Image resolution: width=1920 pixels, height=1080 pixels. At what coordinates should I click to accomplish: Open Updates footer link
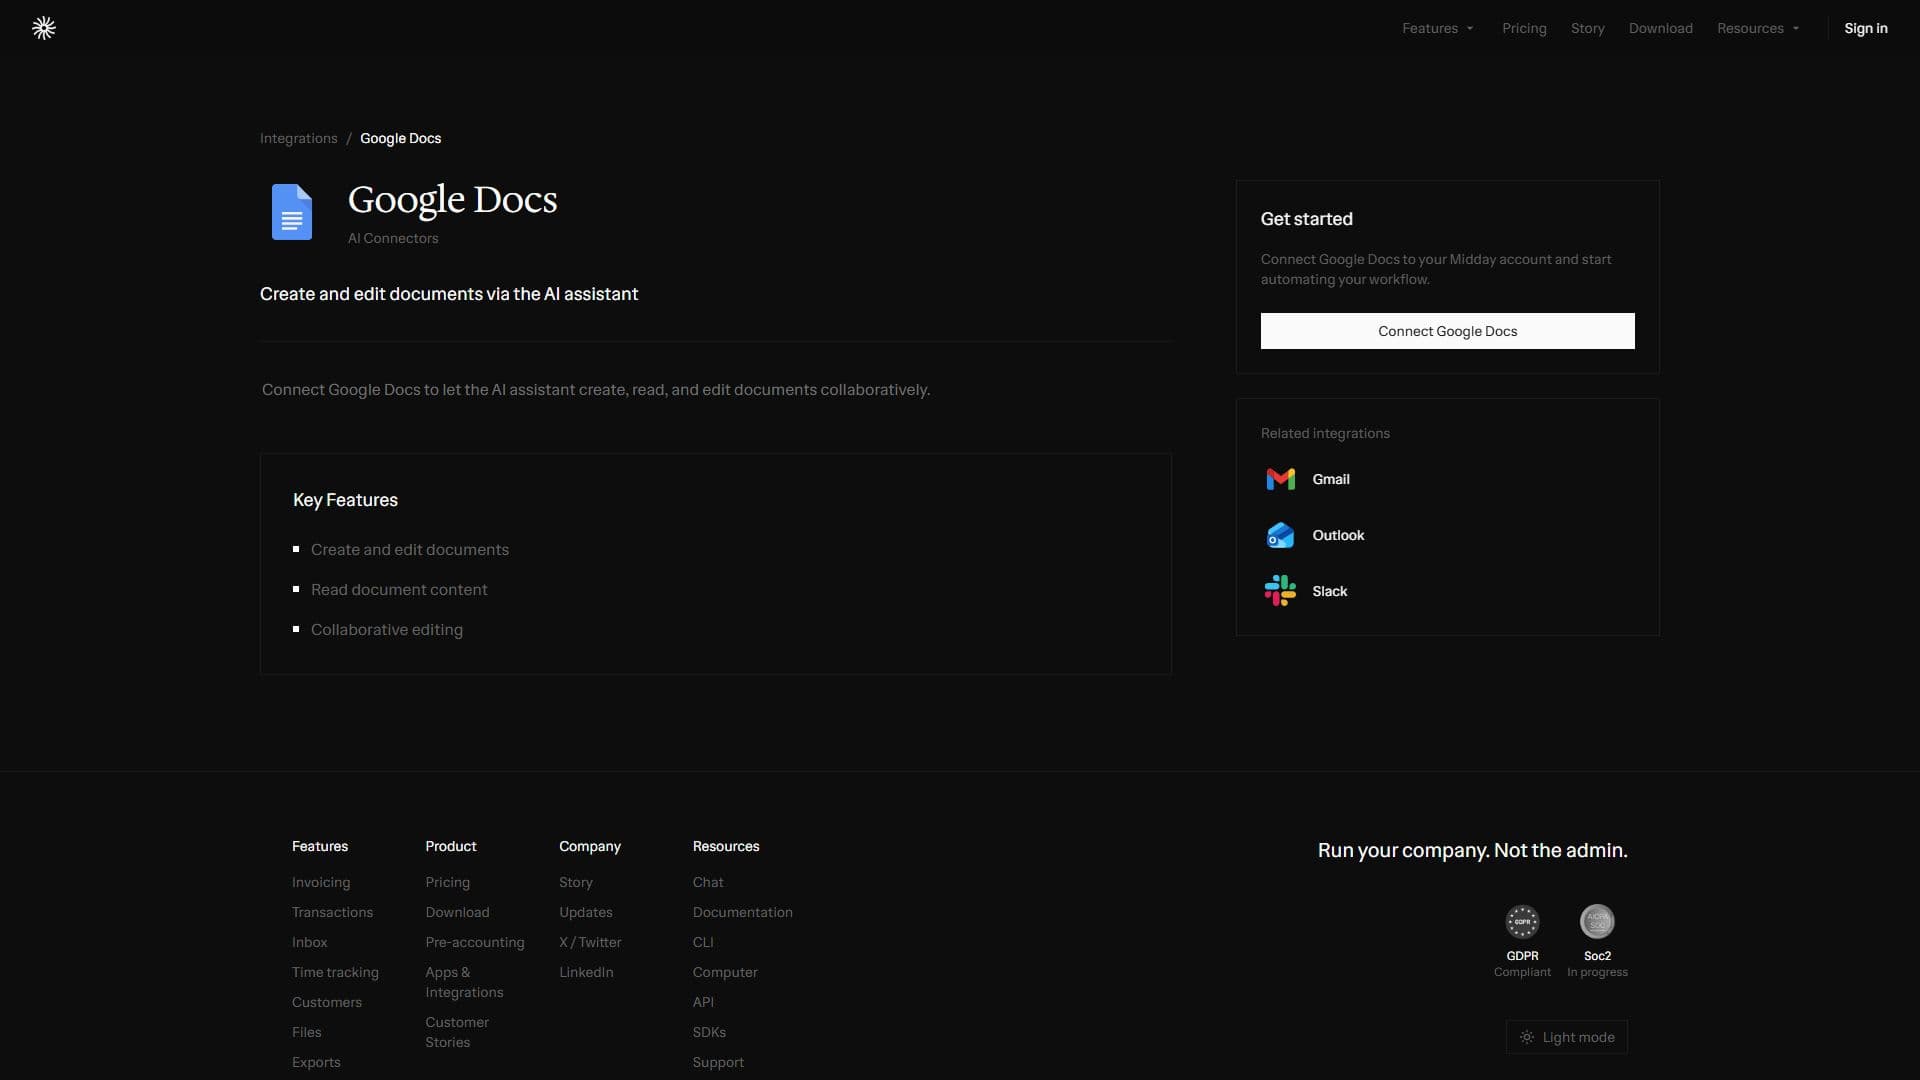[x=586, y=912]
